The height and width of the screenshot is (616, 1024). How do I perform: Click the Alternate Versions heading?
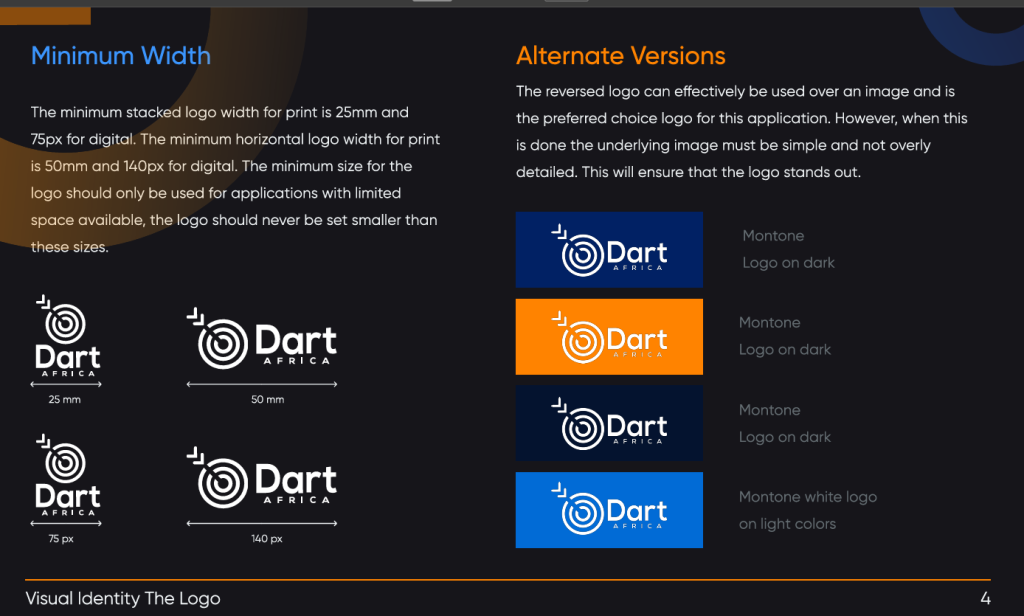(x=620, y=56)
